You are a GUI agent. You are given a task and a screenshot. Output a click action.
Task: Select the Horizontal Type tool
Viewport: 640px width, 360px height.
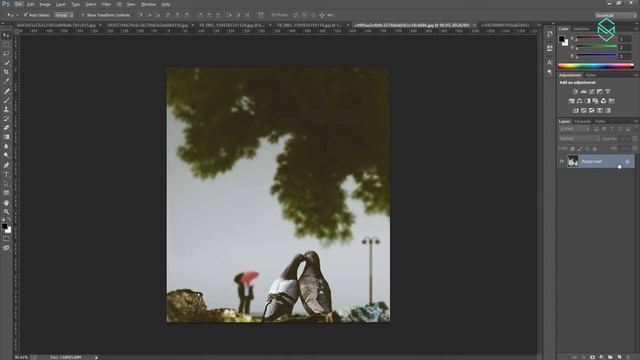(x=6, y=174)
